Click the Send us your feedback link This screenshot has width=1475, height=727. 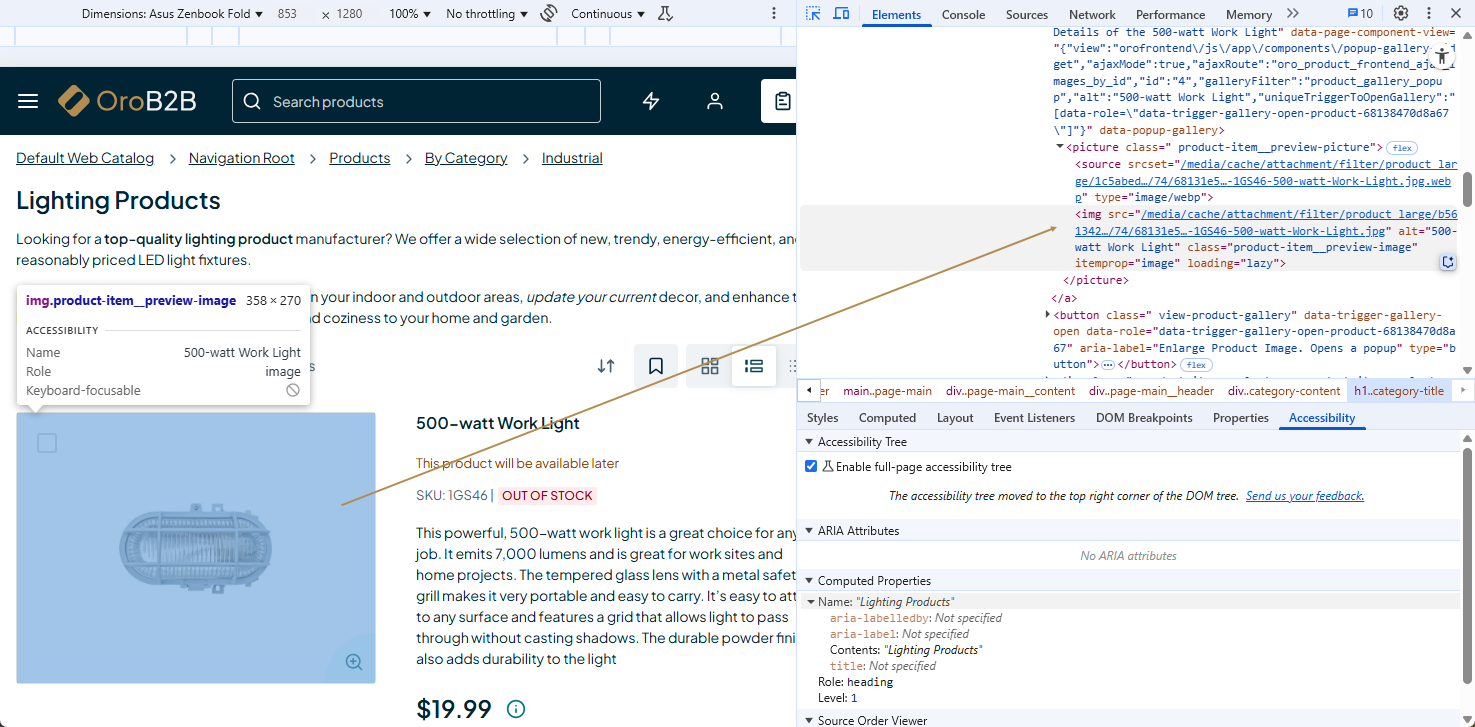pos(1304,496)
